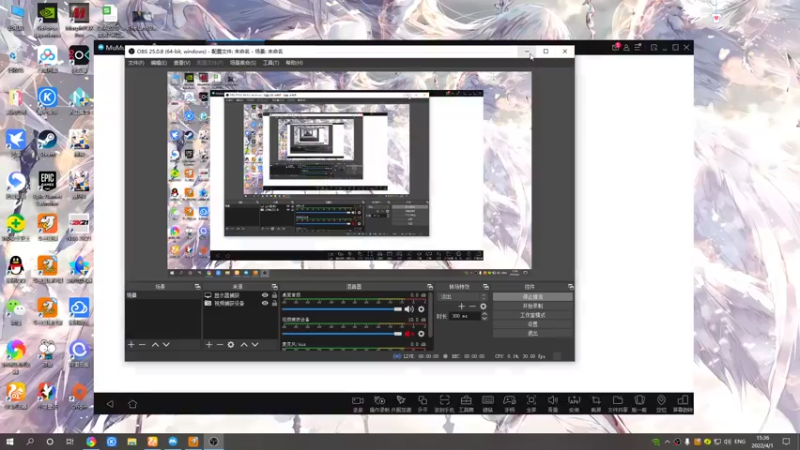Add a new source with plus icon
Viewport: 800px width, 450px height.
click(209, 345)
